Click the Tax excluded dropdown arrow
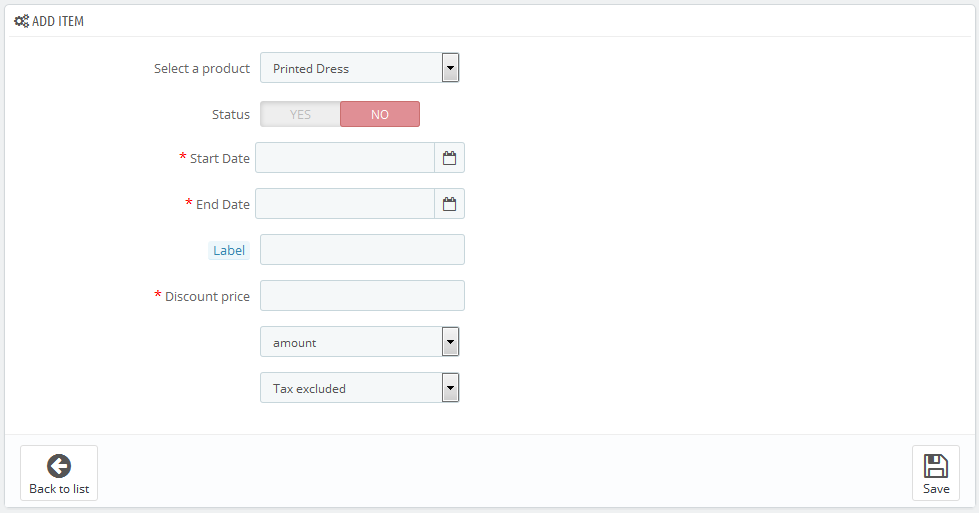Image resolution: width=979 pixels, height=513 pixels. pyautogui.click(x=450, y=388)
